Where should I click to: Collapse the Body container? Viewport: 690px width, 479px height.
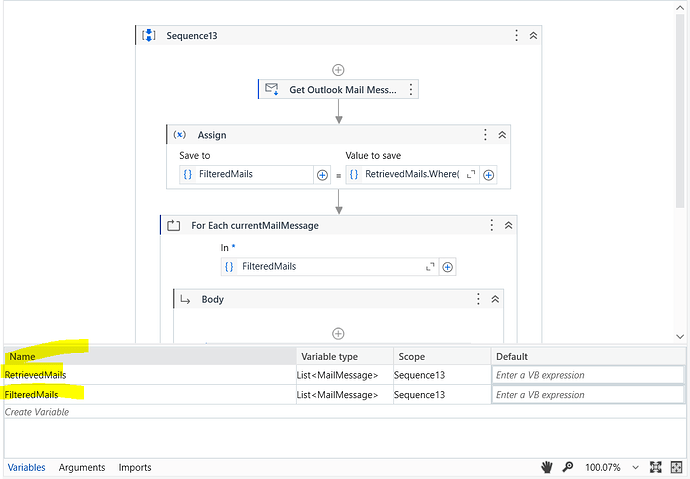[x=494, y=299]
